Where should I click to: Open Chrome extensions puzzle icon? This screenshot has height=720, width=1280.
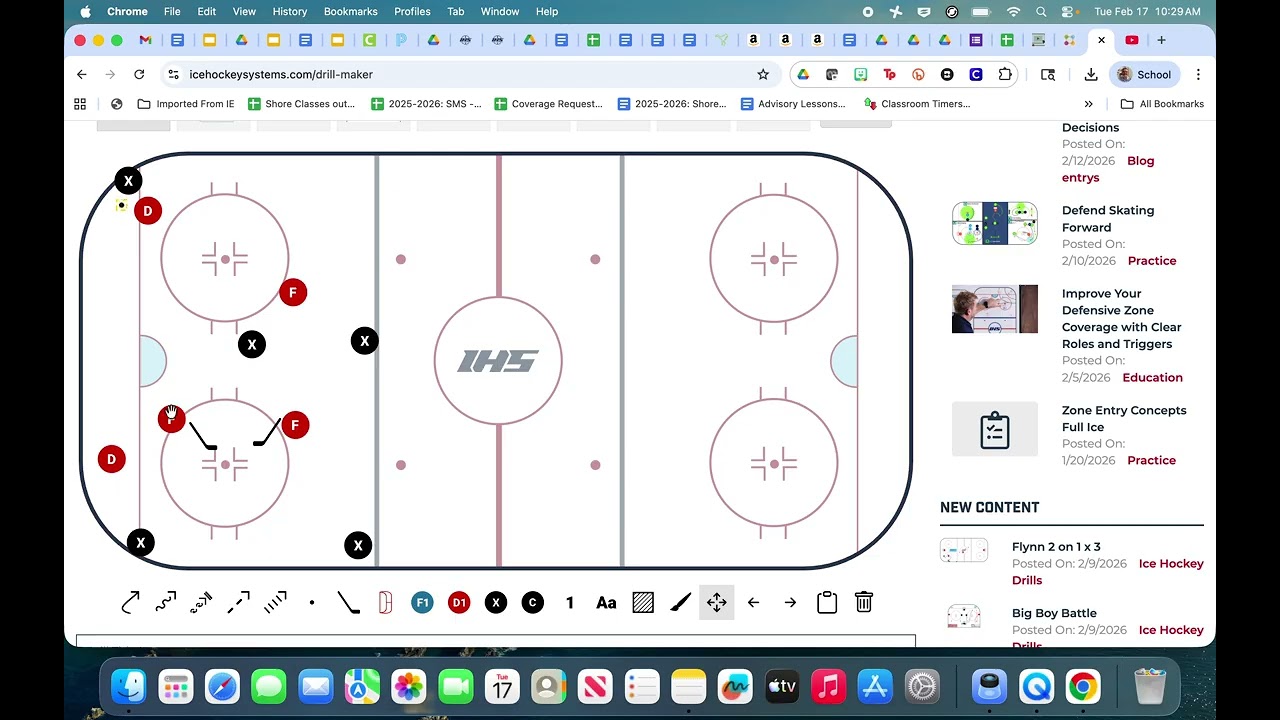(1005, 74)
